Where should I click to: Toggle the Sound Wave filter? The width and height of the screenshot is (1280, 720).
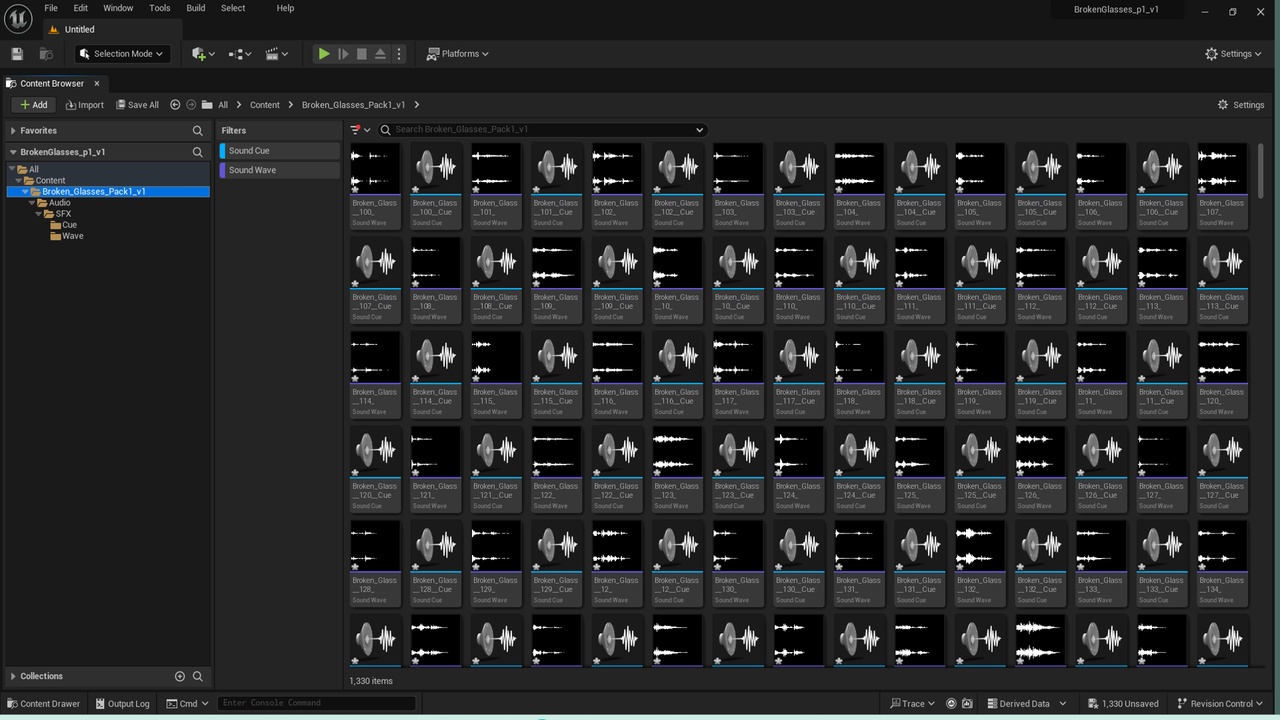(x=280, y=170)
